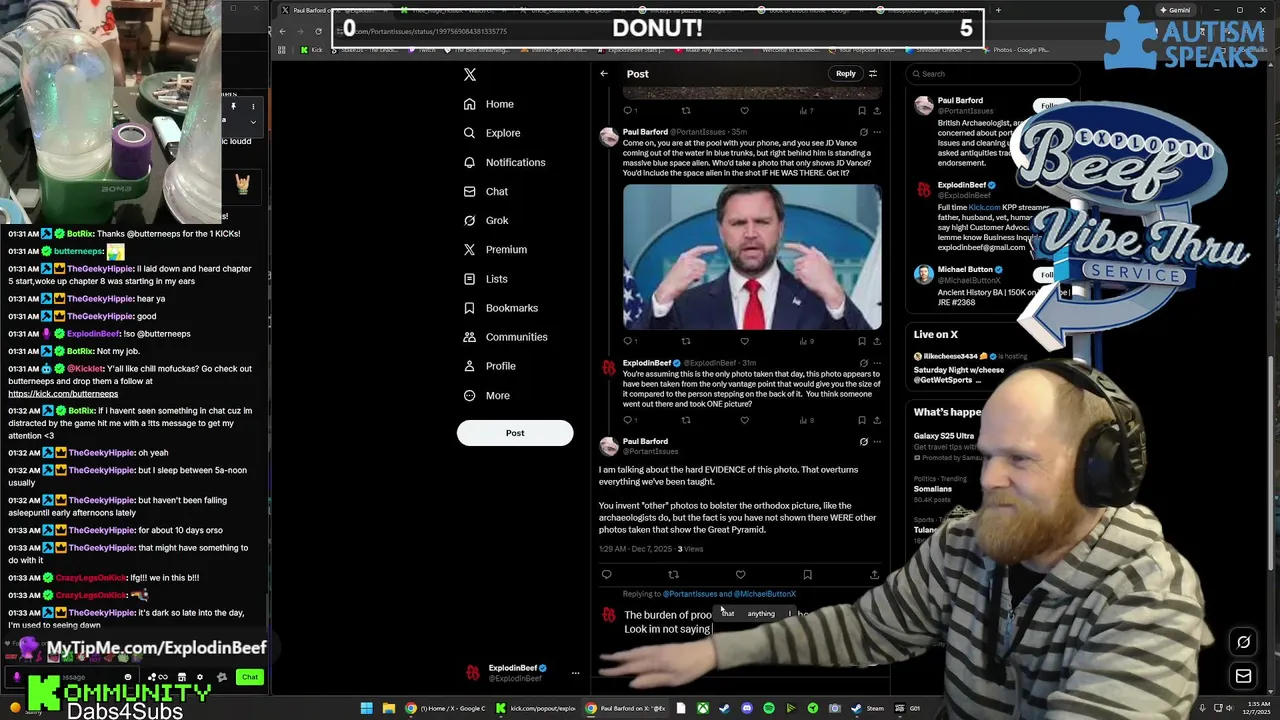Image resolution: width=1280 pixels, height=720 pixels.
Task: Open more options on JD Vance tweet
Action: coord(877,132)
